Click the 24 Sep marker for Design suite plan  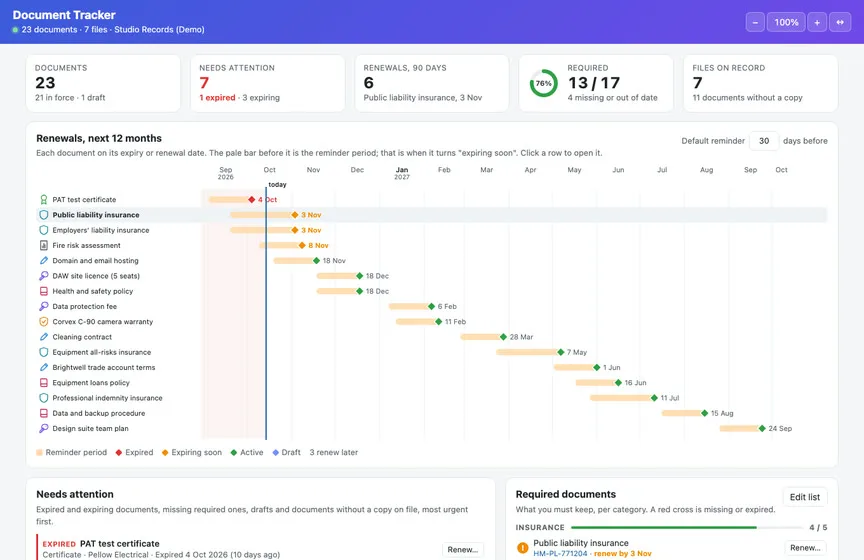[762, 428]
